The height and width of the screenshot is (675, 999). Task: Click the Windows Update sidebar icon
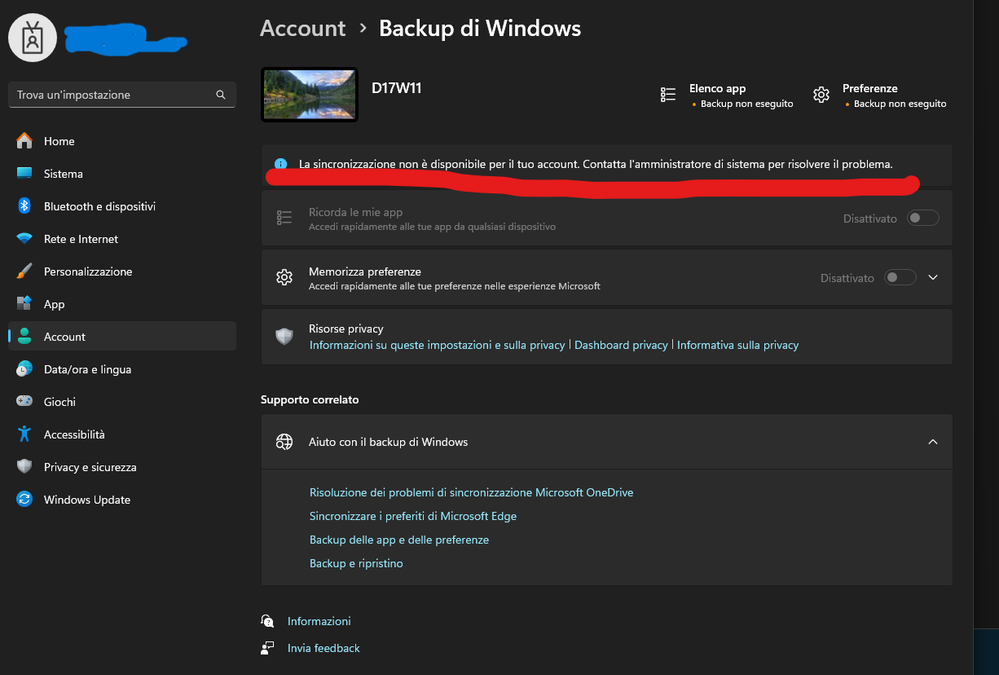click(x=25, y=500)
